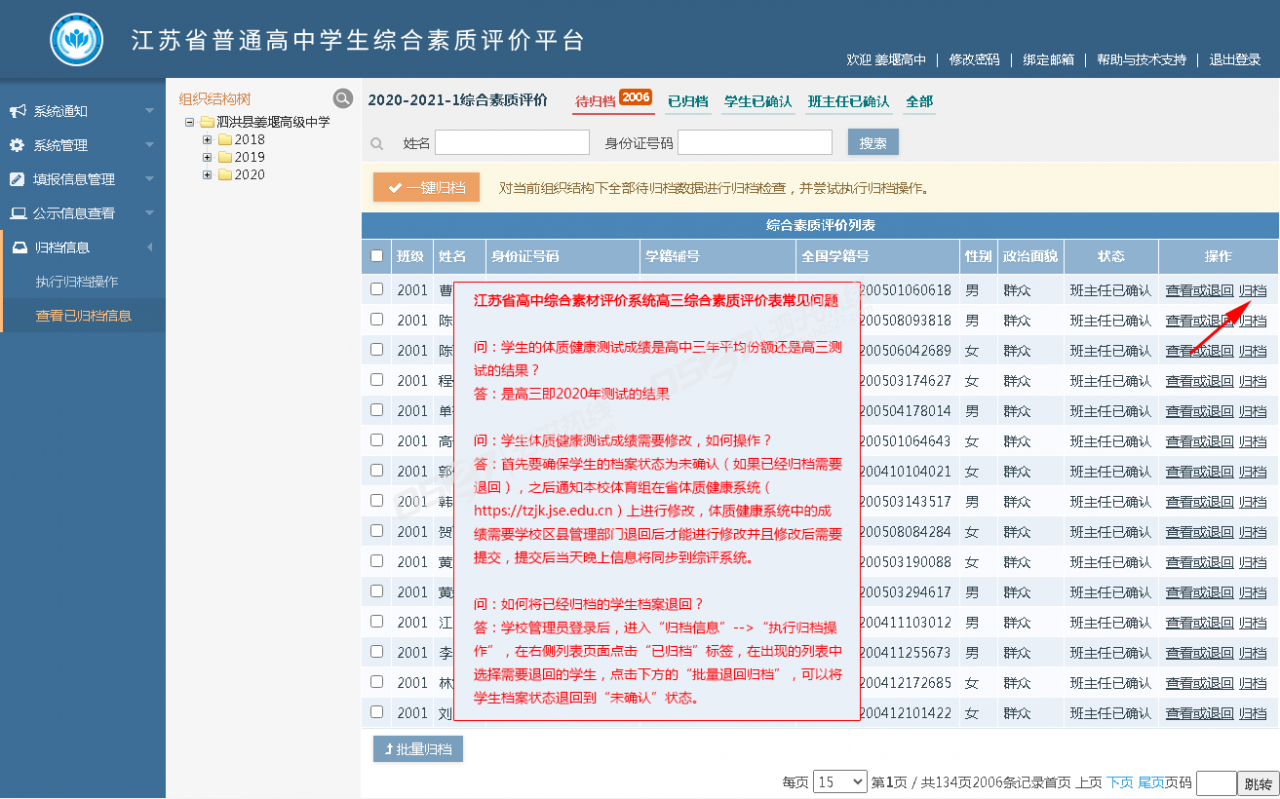
Task: Select the 2019 label in the tree
Action: click(250, 157)
